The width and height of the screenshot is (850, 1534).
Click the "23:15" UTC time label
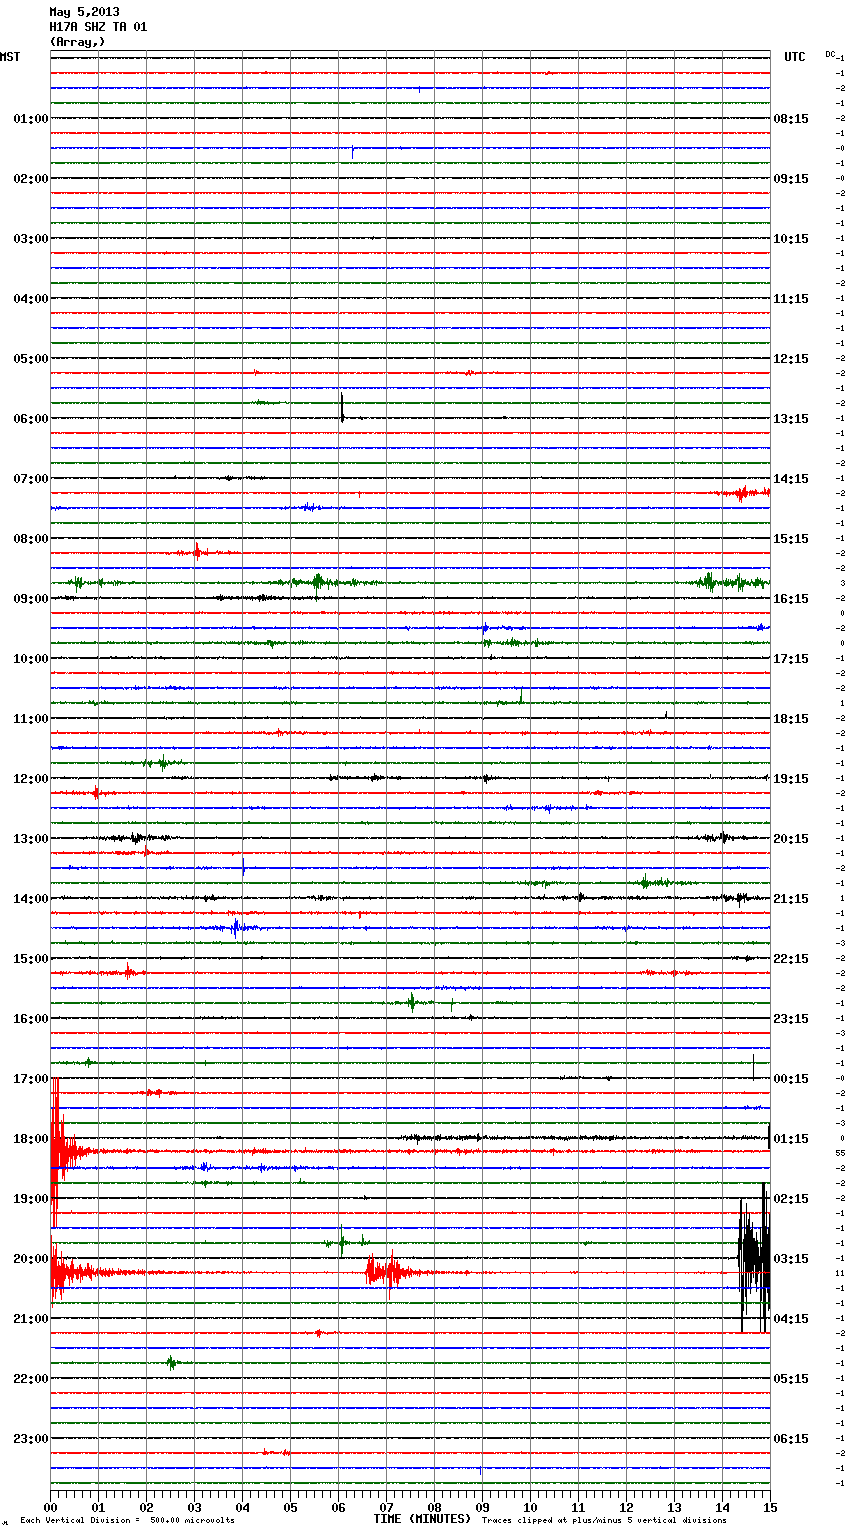coord(791,1019)
